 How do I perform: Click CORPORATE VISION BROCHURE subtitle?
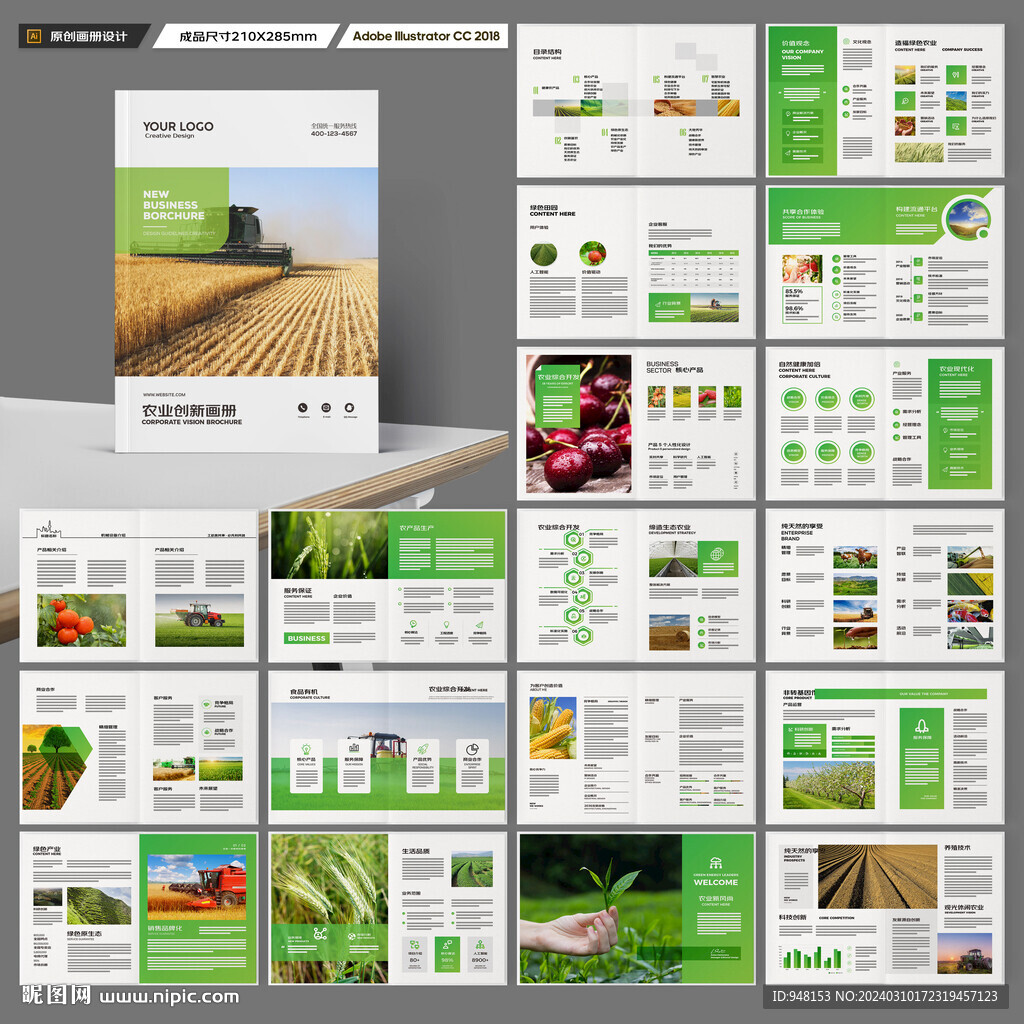click(x=192, y=422)
